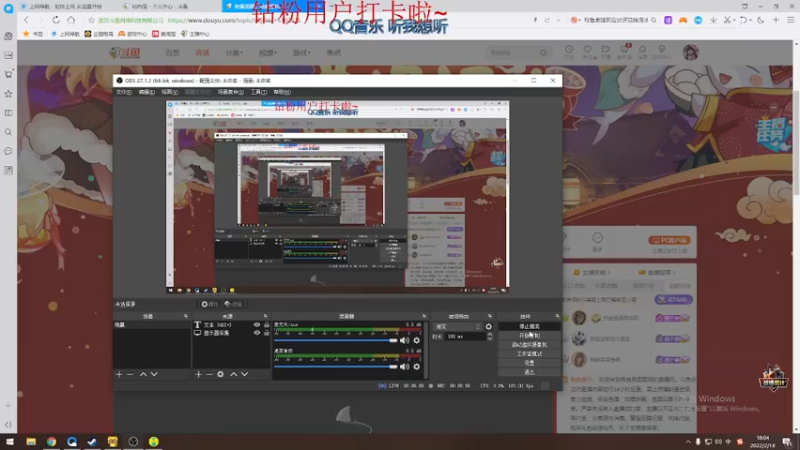
Task: Click the transition duration field
Action: [x=465, y=337]
